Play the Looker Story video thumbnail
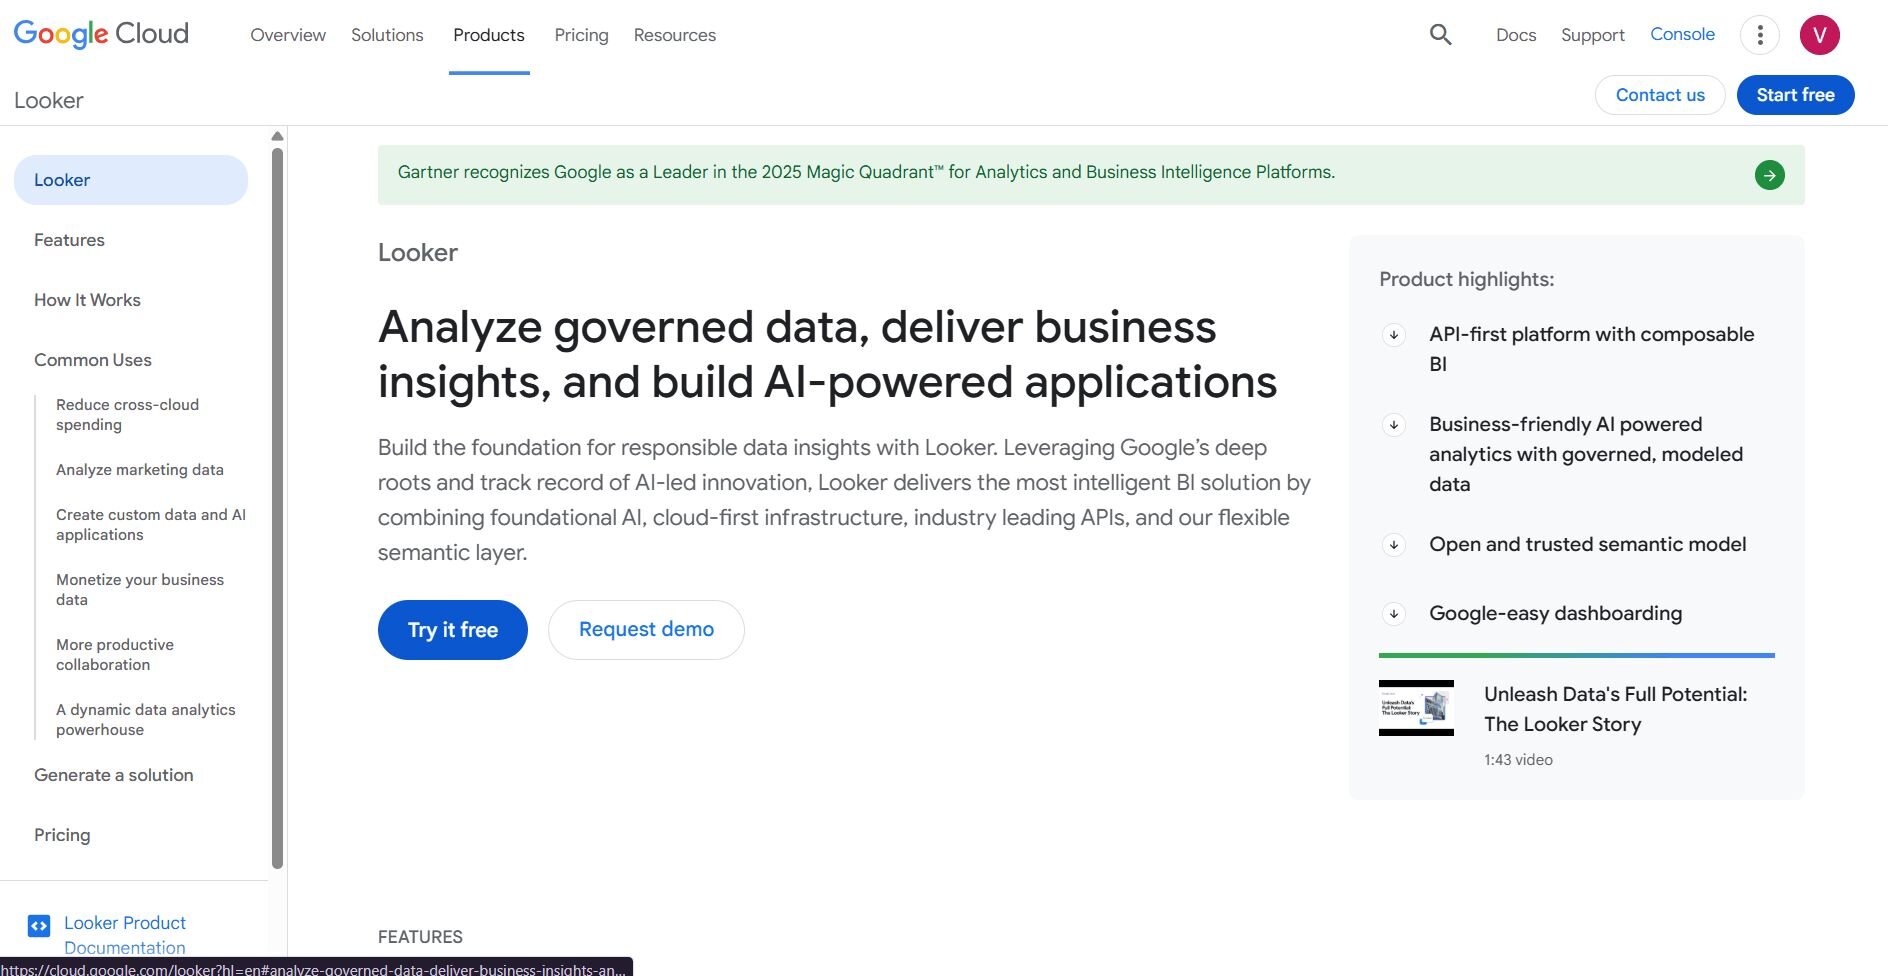 [x=1416, y=708]
